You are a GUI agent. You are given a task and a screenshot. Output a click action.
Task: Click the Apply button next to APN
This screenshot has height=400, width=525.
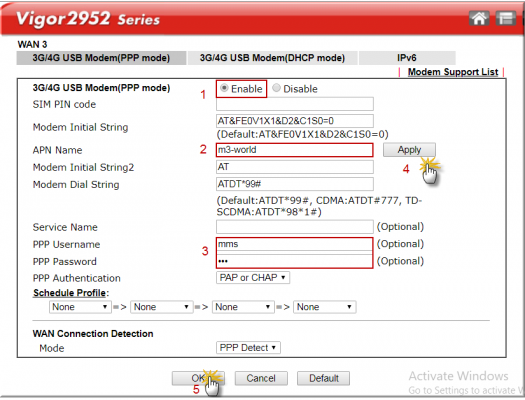409,150
